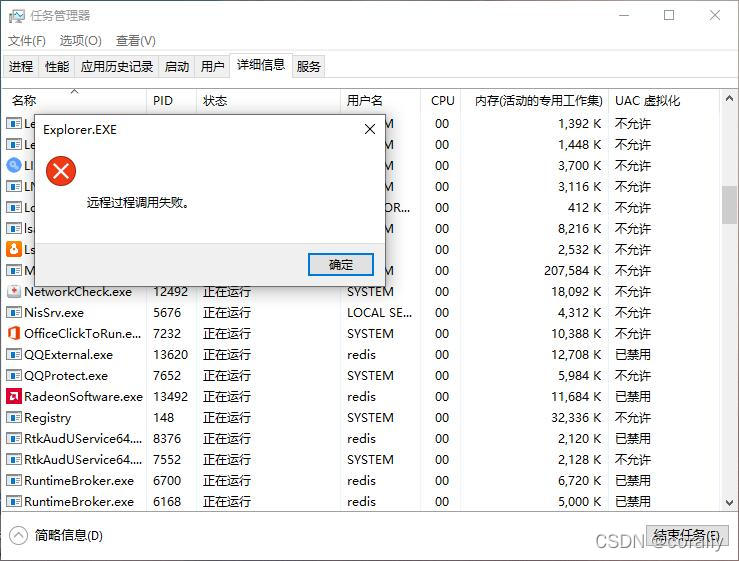The image size is (739, 561).
Task: Switch to the 性能 tab
Action: (x=57, y=66)
